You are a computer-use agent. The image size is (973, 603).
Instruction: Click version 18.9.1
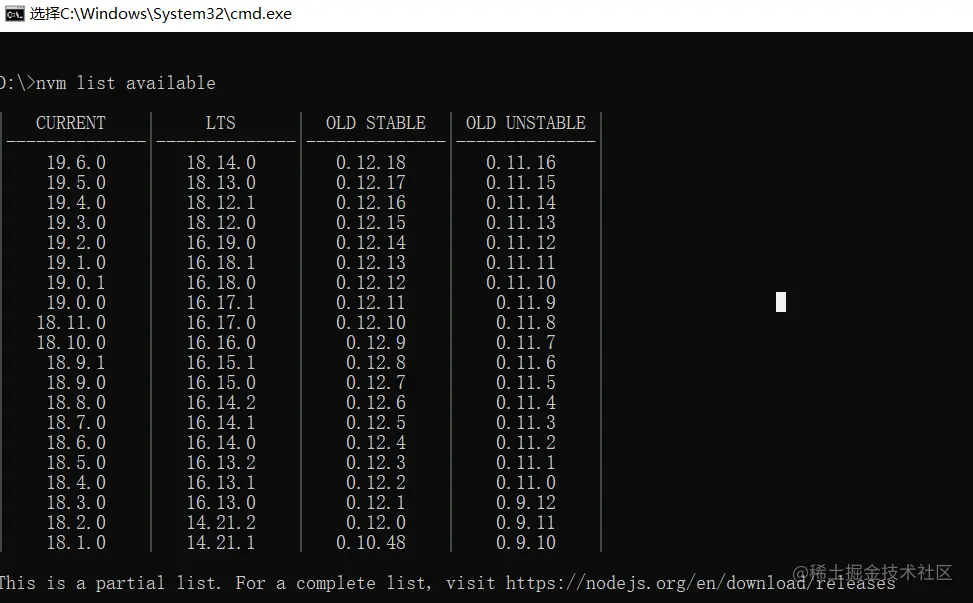[76, 362]
